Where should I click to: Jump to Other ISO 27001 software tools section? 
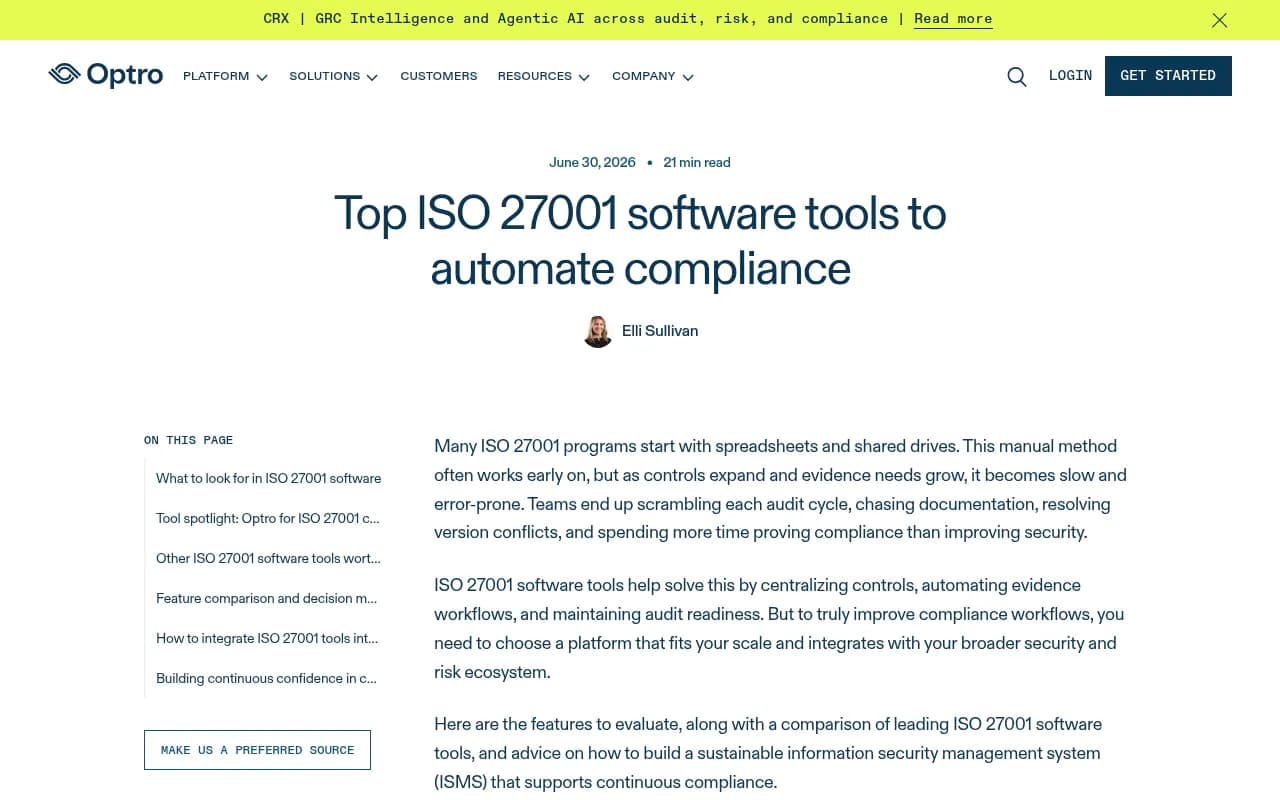point(268,558)
